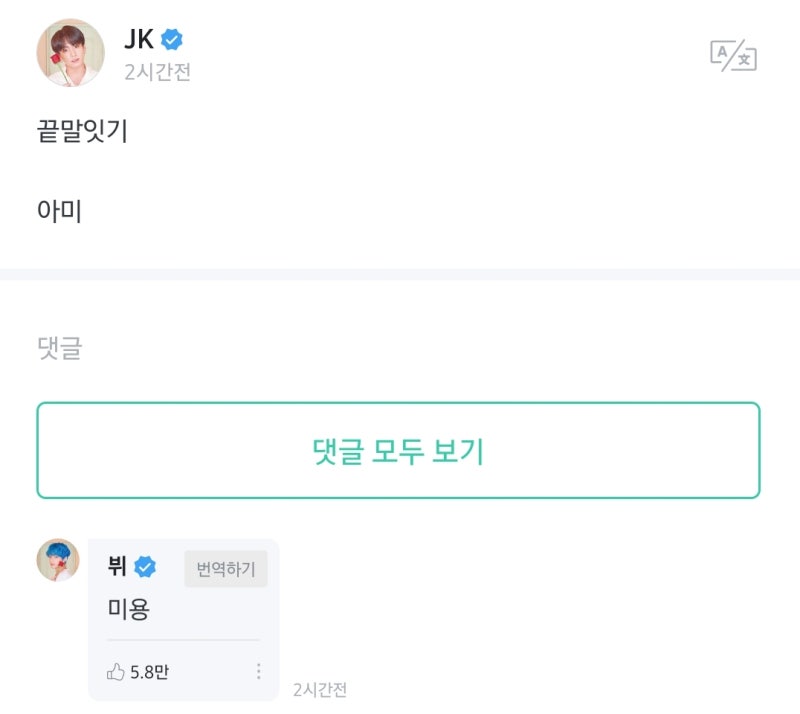This screenshot has height=714, width=800.
Task: Click the 2시간전 timestamp beside the comment
Action: 319,690
